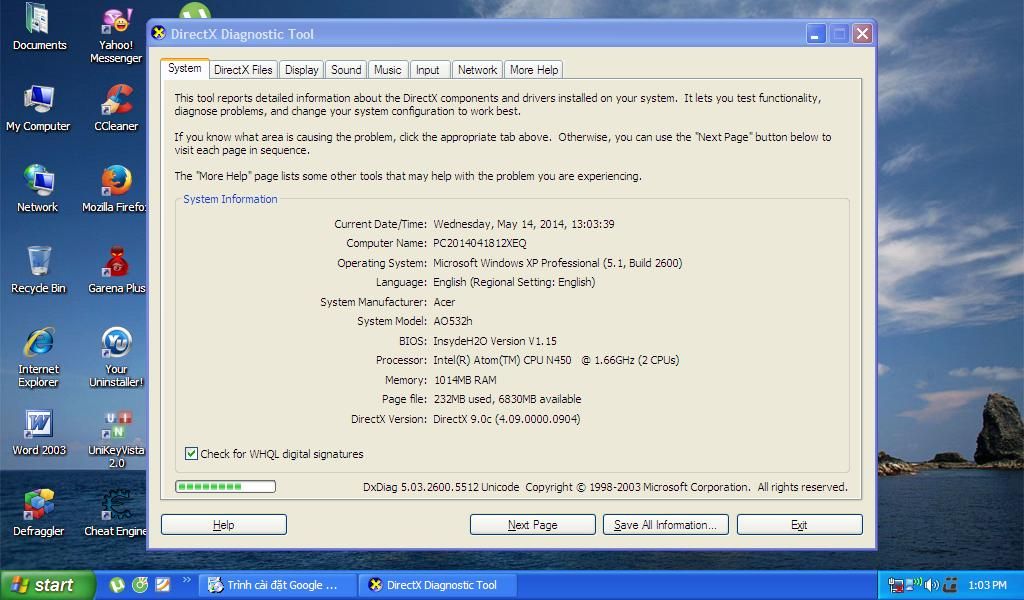Click the Yahoo! Messenger desktop icon

point(116,24)
